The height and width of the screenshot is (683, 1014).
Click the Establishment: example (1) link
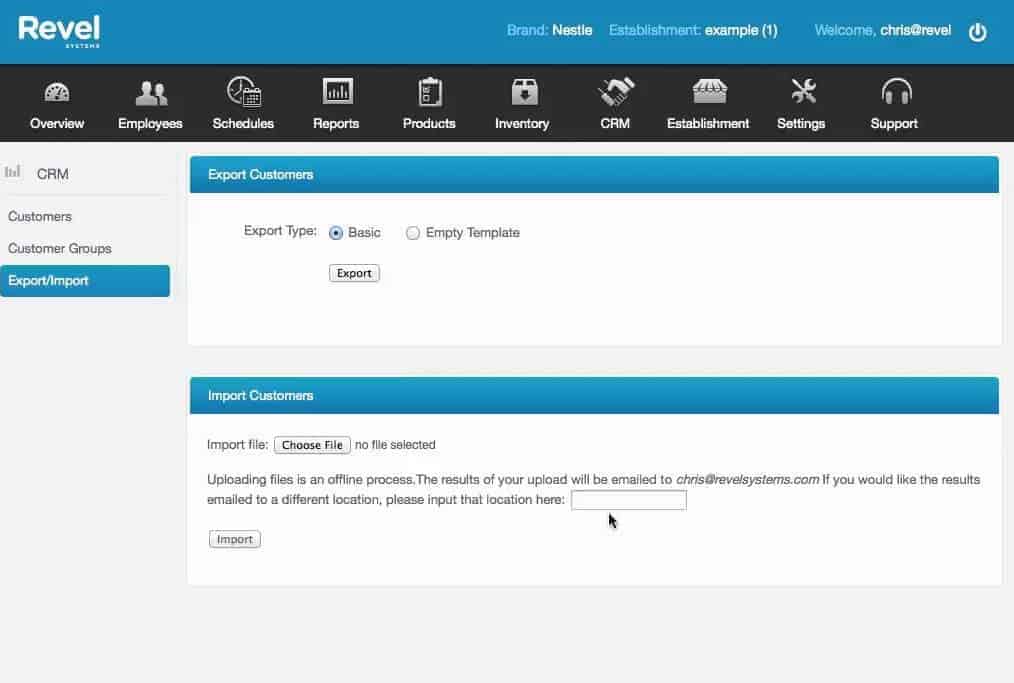pyautogui.click(x=693, y=30)
